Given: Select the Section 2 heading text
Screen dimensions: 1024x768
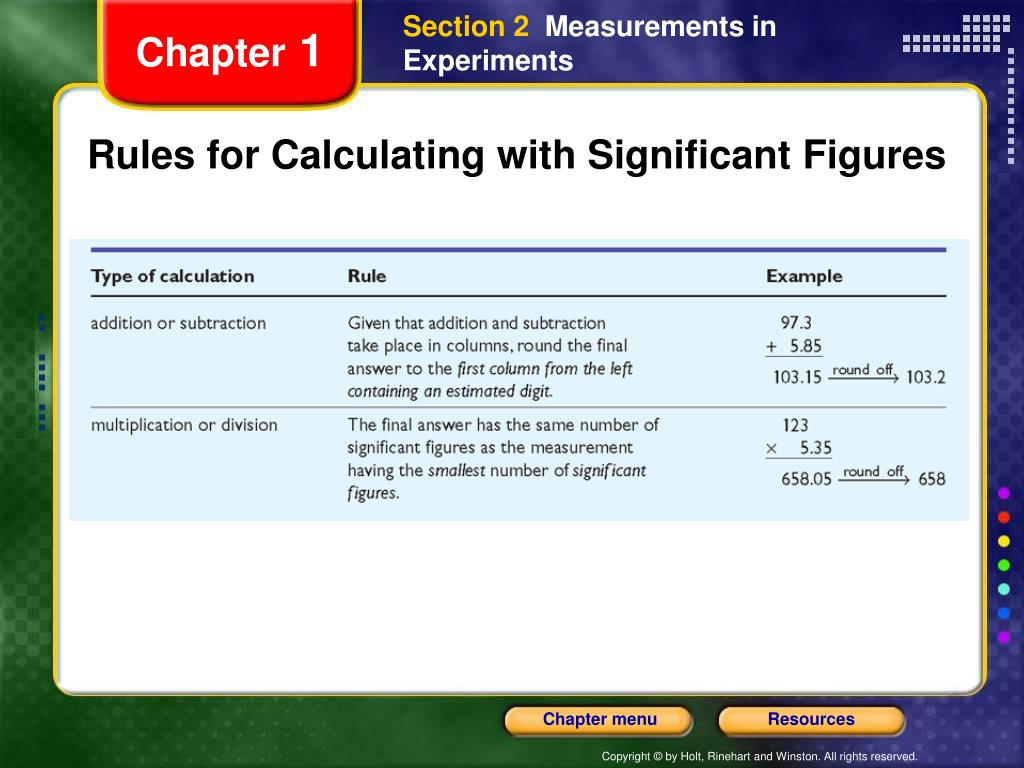Looking at the screenshot, I should click(466, 27).
